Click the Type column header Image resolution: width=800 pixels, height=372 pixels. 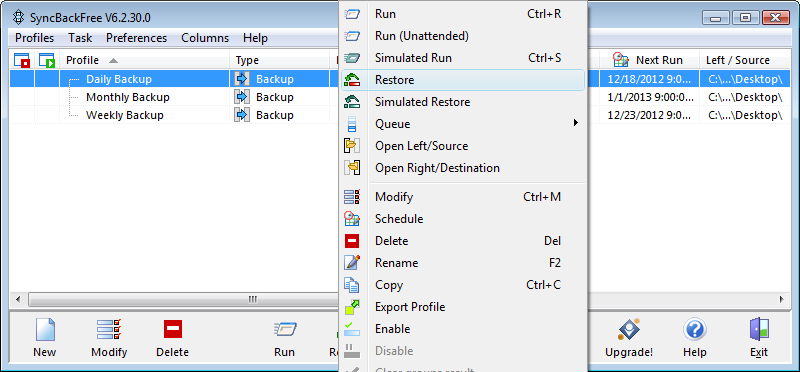[x=280, y=60]
